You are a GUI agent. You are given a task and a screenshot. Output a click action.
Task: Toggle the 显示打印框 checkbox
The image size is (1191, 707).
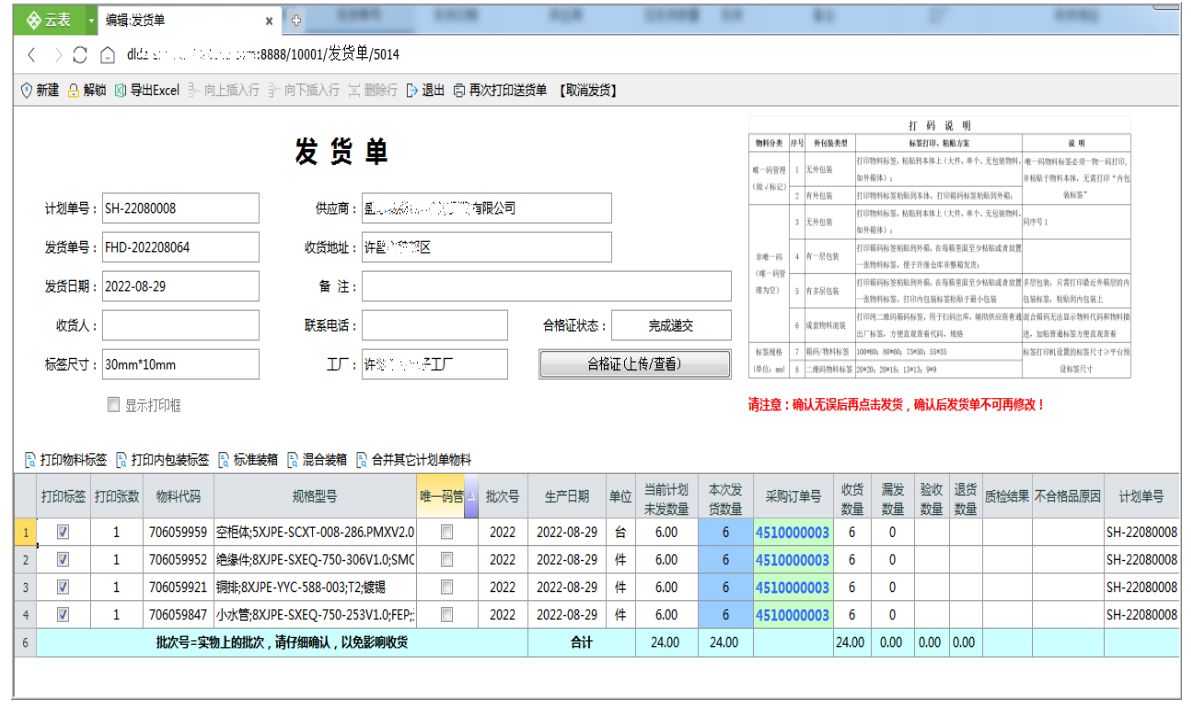point(114,405)
